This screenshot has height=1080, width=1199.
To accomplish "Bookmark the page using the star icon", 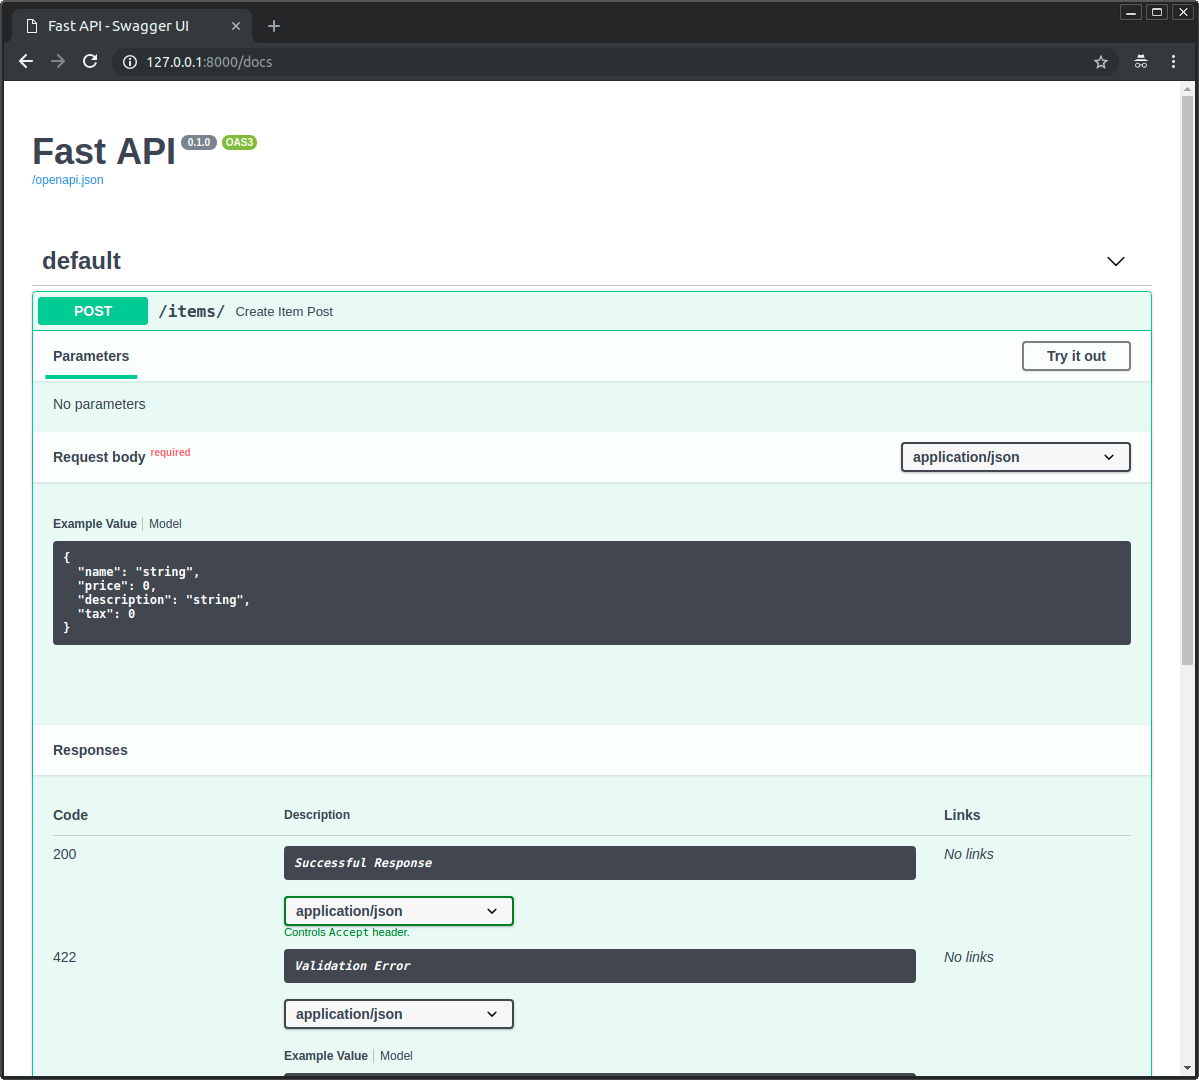I will point(1100,61).
